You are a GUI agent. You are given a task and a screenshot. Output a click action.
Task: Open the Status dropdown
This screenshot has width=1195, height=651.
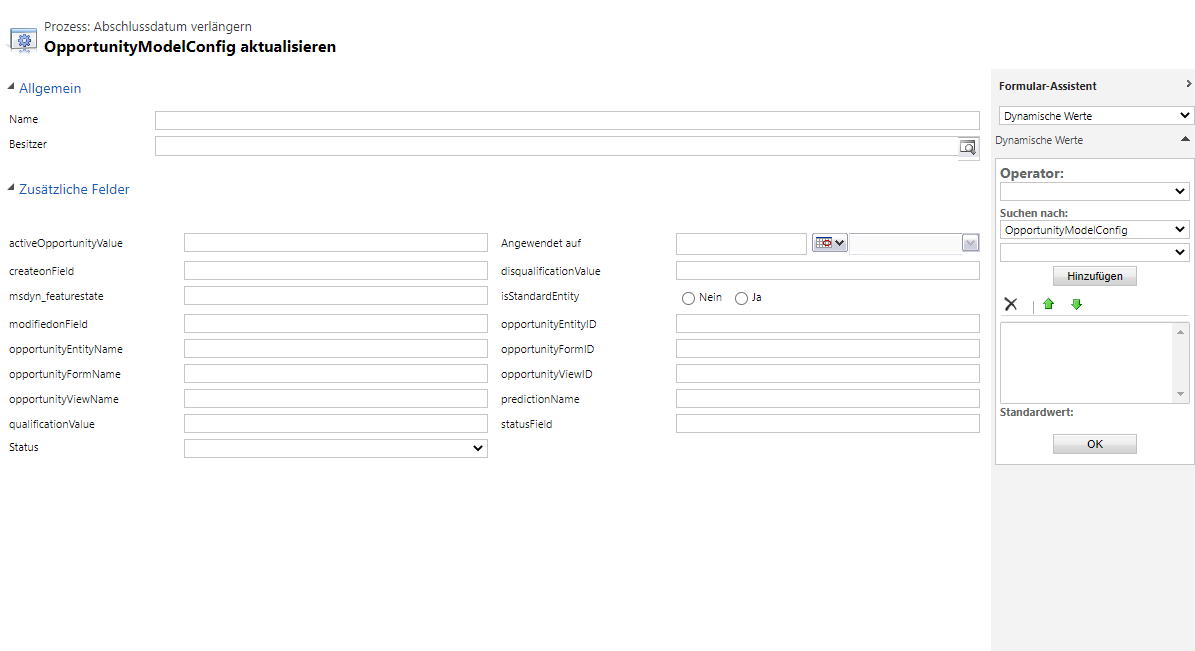pyautogui.click(x=335, y=448)
